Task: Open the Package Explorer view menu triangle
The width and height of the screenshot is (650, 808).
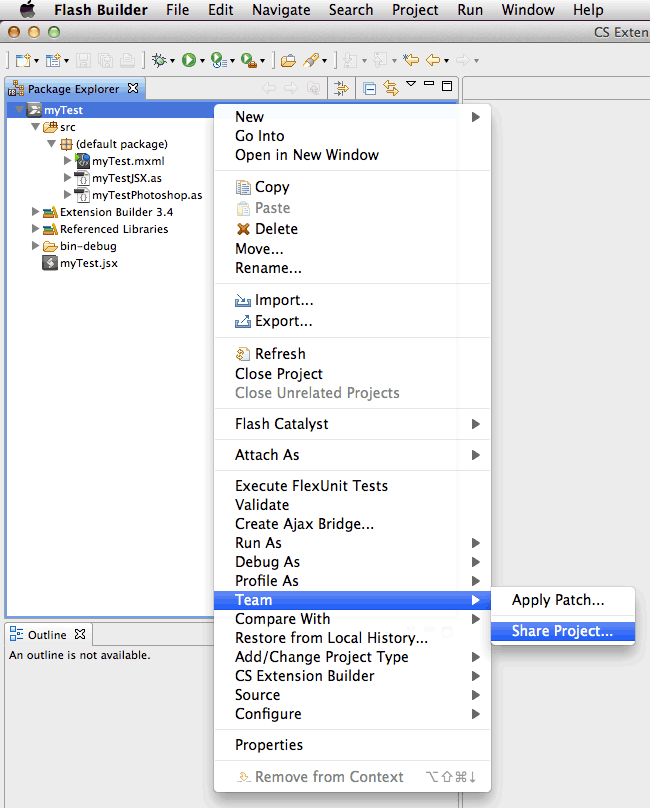Action: pyautogui.click(x=410, y=85)
